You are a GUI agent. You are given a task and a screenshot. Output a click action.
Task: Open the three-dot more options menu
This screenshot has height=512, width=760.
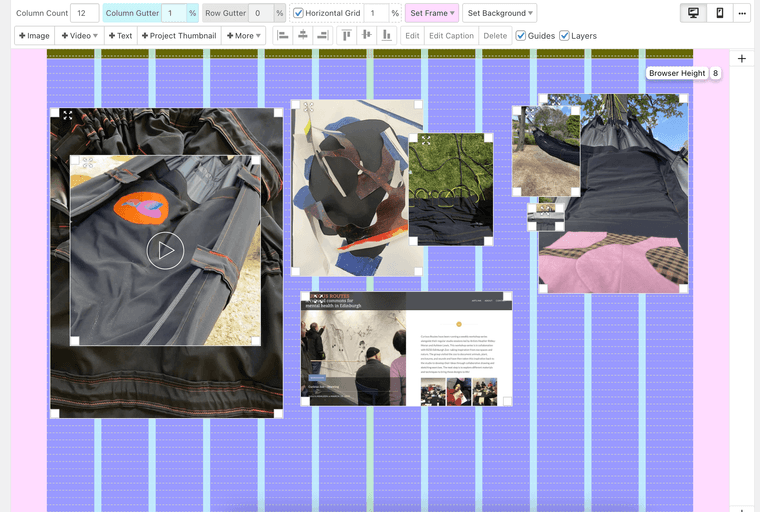tap(742, 13)
